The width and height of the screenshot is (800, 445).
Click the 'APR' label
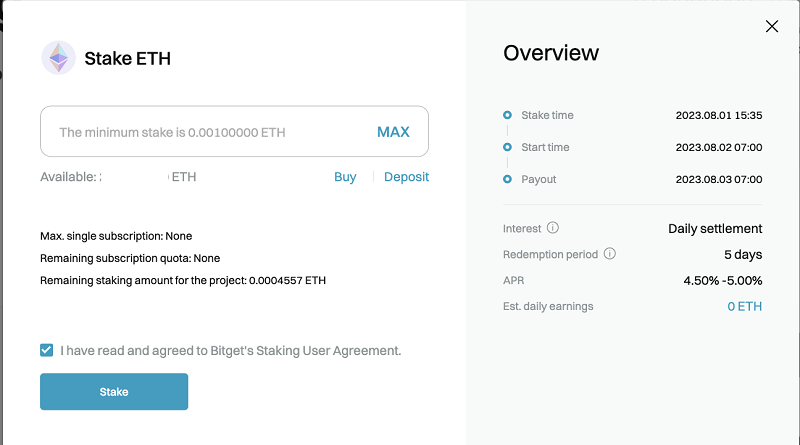coord(513,280)
